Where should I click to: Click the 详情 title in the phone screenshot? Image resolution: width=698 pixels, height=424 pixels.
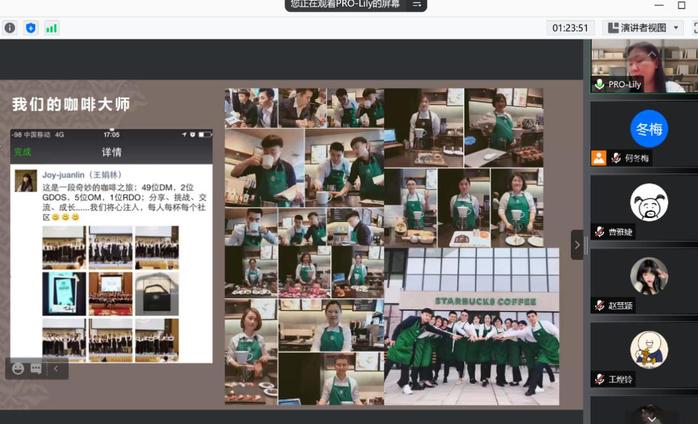click(112, 152)
